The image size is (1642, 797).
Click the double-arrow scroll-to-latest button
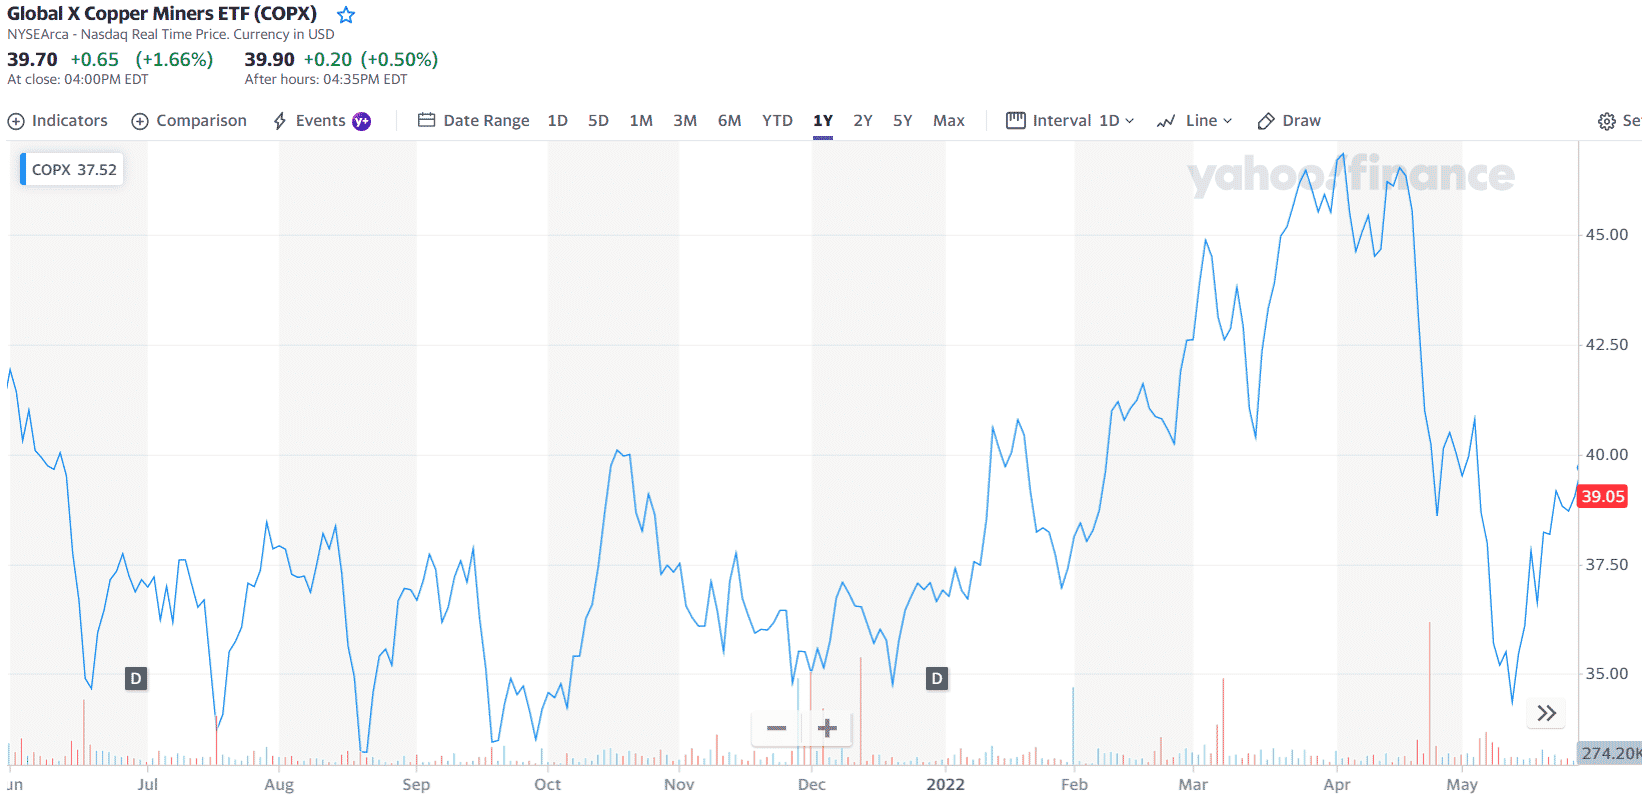click(1546, 713)
